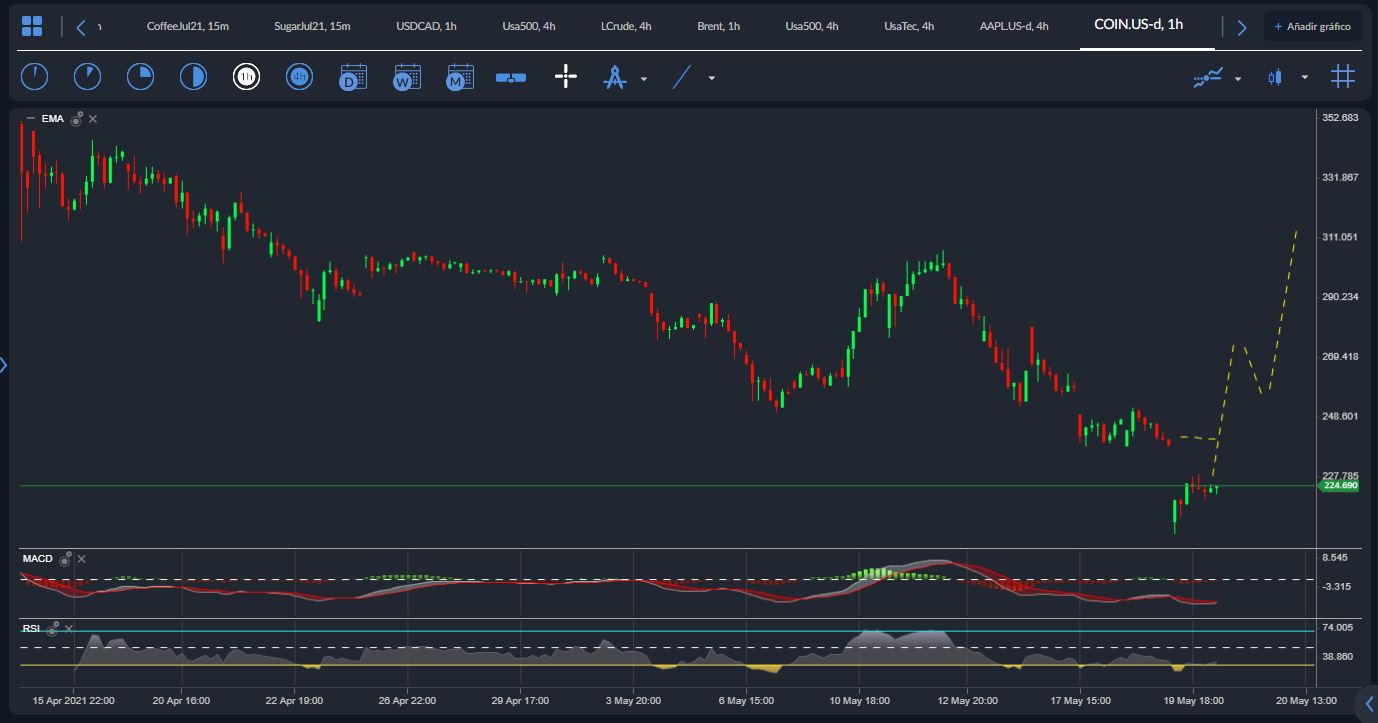Screen dimensions: 1378x723
Task: Remove the MACD indicator with its X
Action: 81,559
